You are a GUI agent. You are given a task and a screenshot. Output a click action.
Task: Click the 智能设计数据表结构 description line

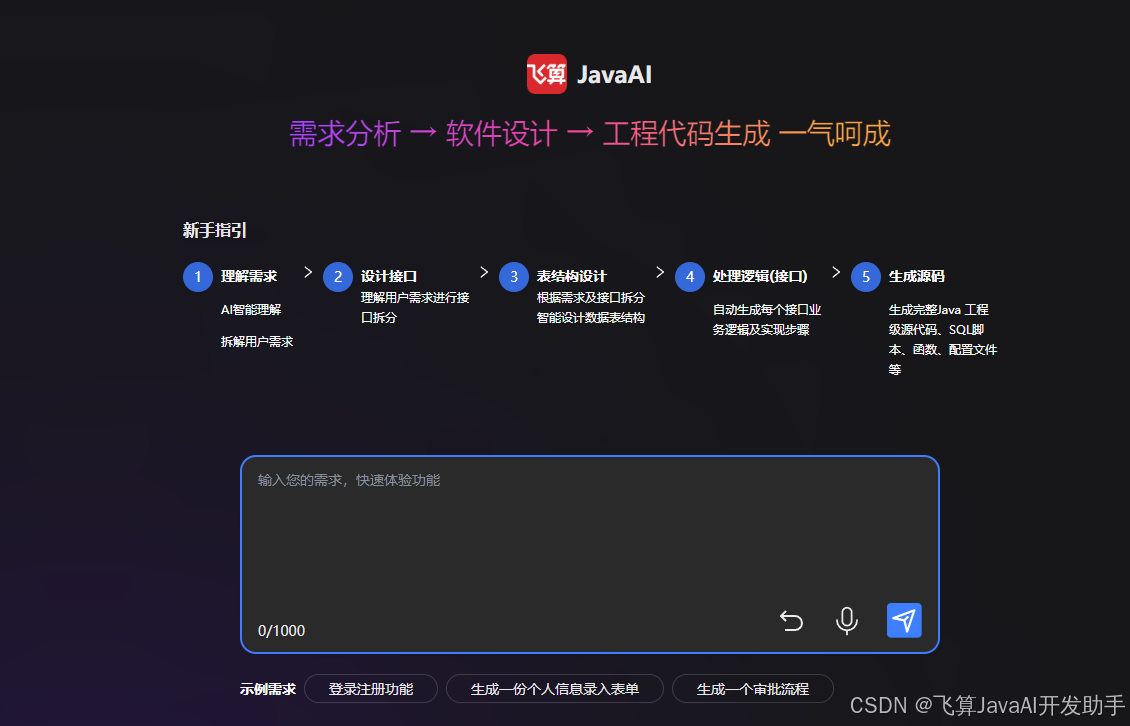pos(590,317)
